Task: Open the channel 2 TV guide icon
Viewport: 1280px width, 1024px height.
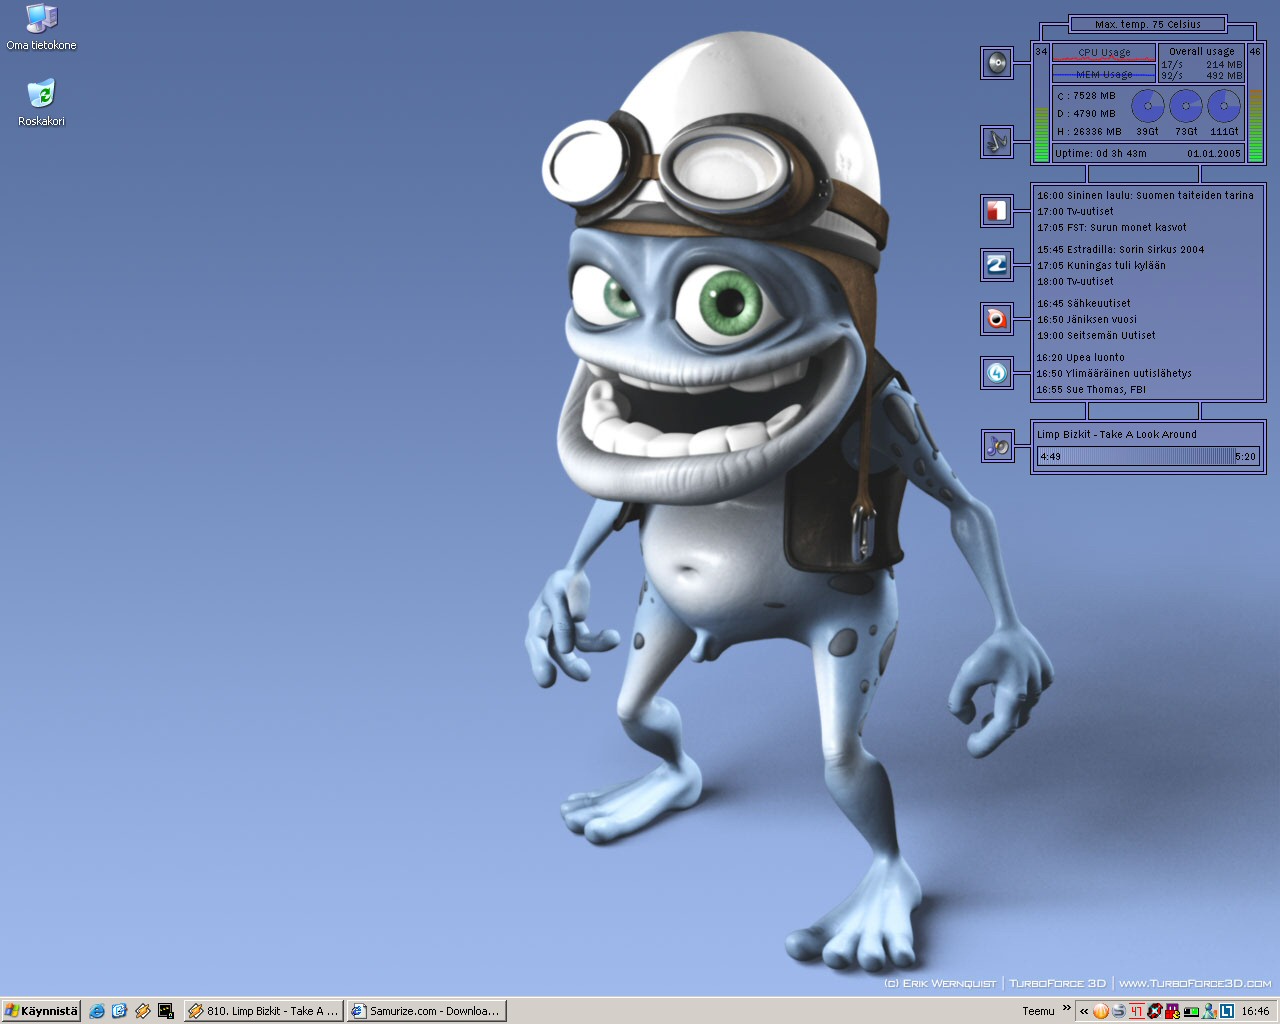Action: [996, 265]
